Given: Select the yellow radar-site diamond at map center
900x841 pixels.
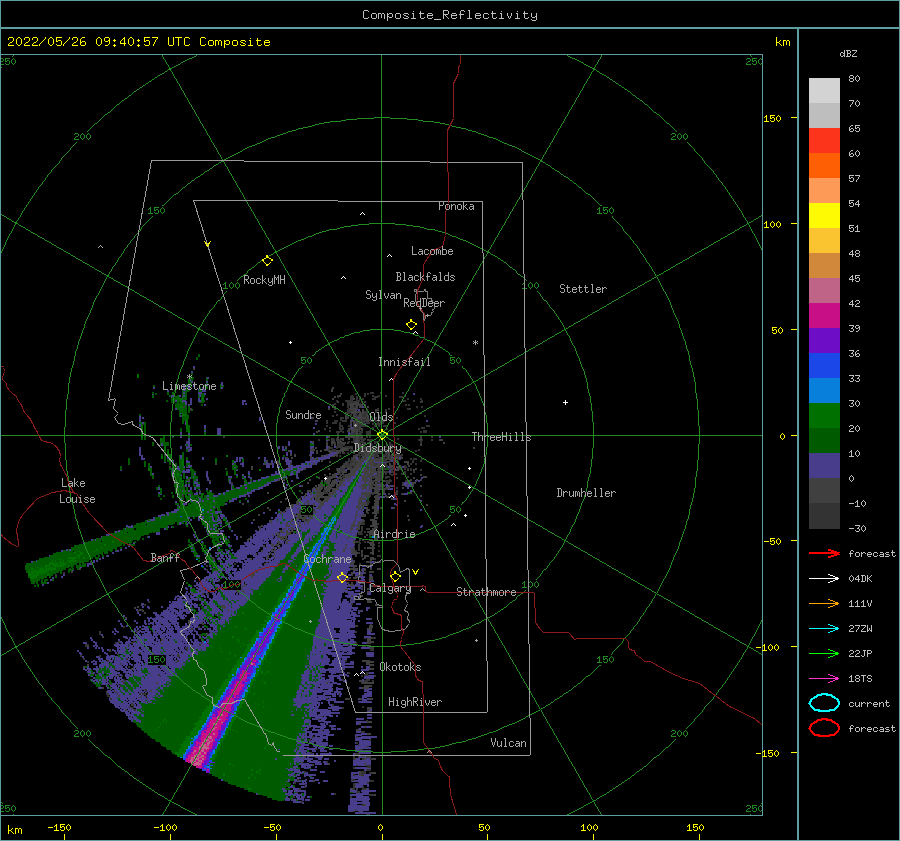Looking at the screenshot, I should (x=382, y=435).
